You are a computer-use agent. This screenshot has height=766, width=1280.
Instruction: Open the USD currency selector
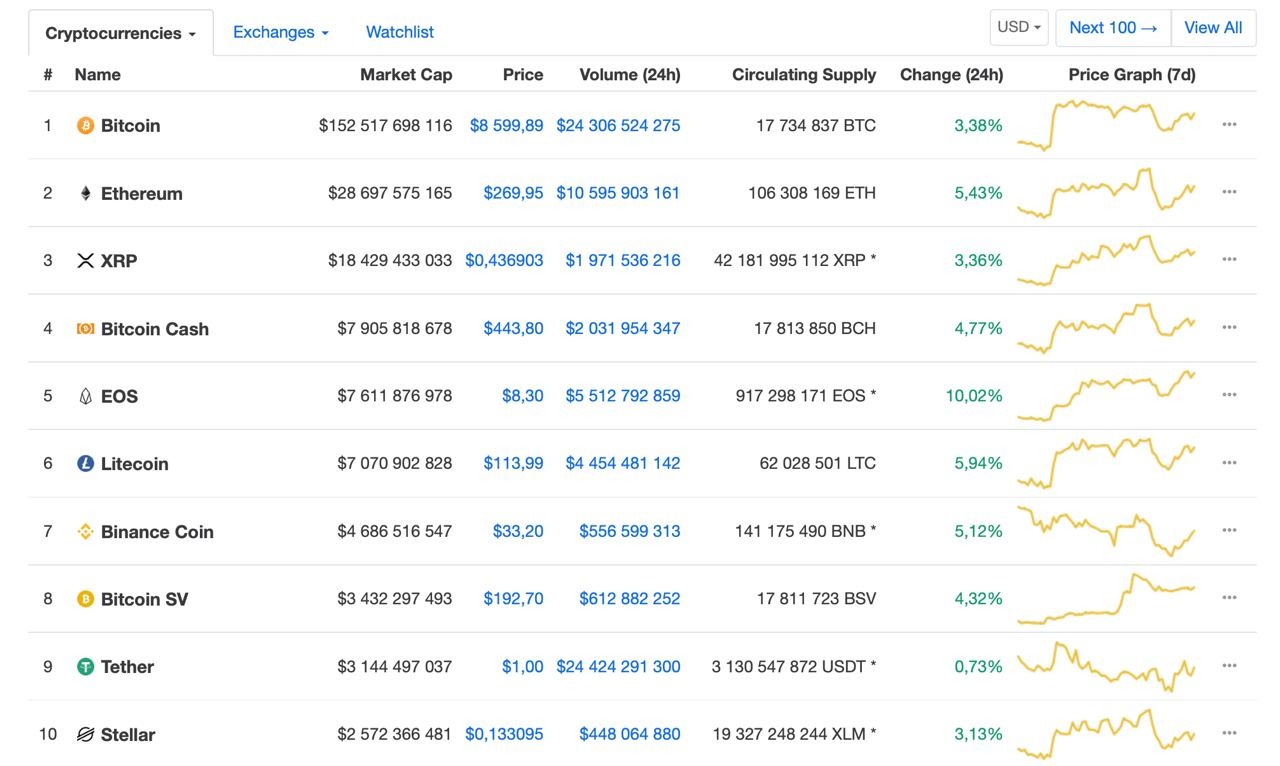(1019, 28)
